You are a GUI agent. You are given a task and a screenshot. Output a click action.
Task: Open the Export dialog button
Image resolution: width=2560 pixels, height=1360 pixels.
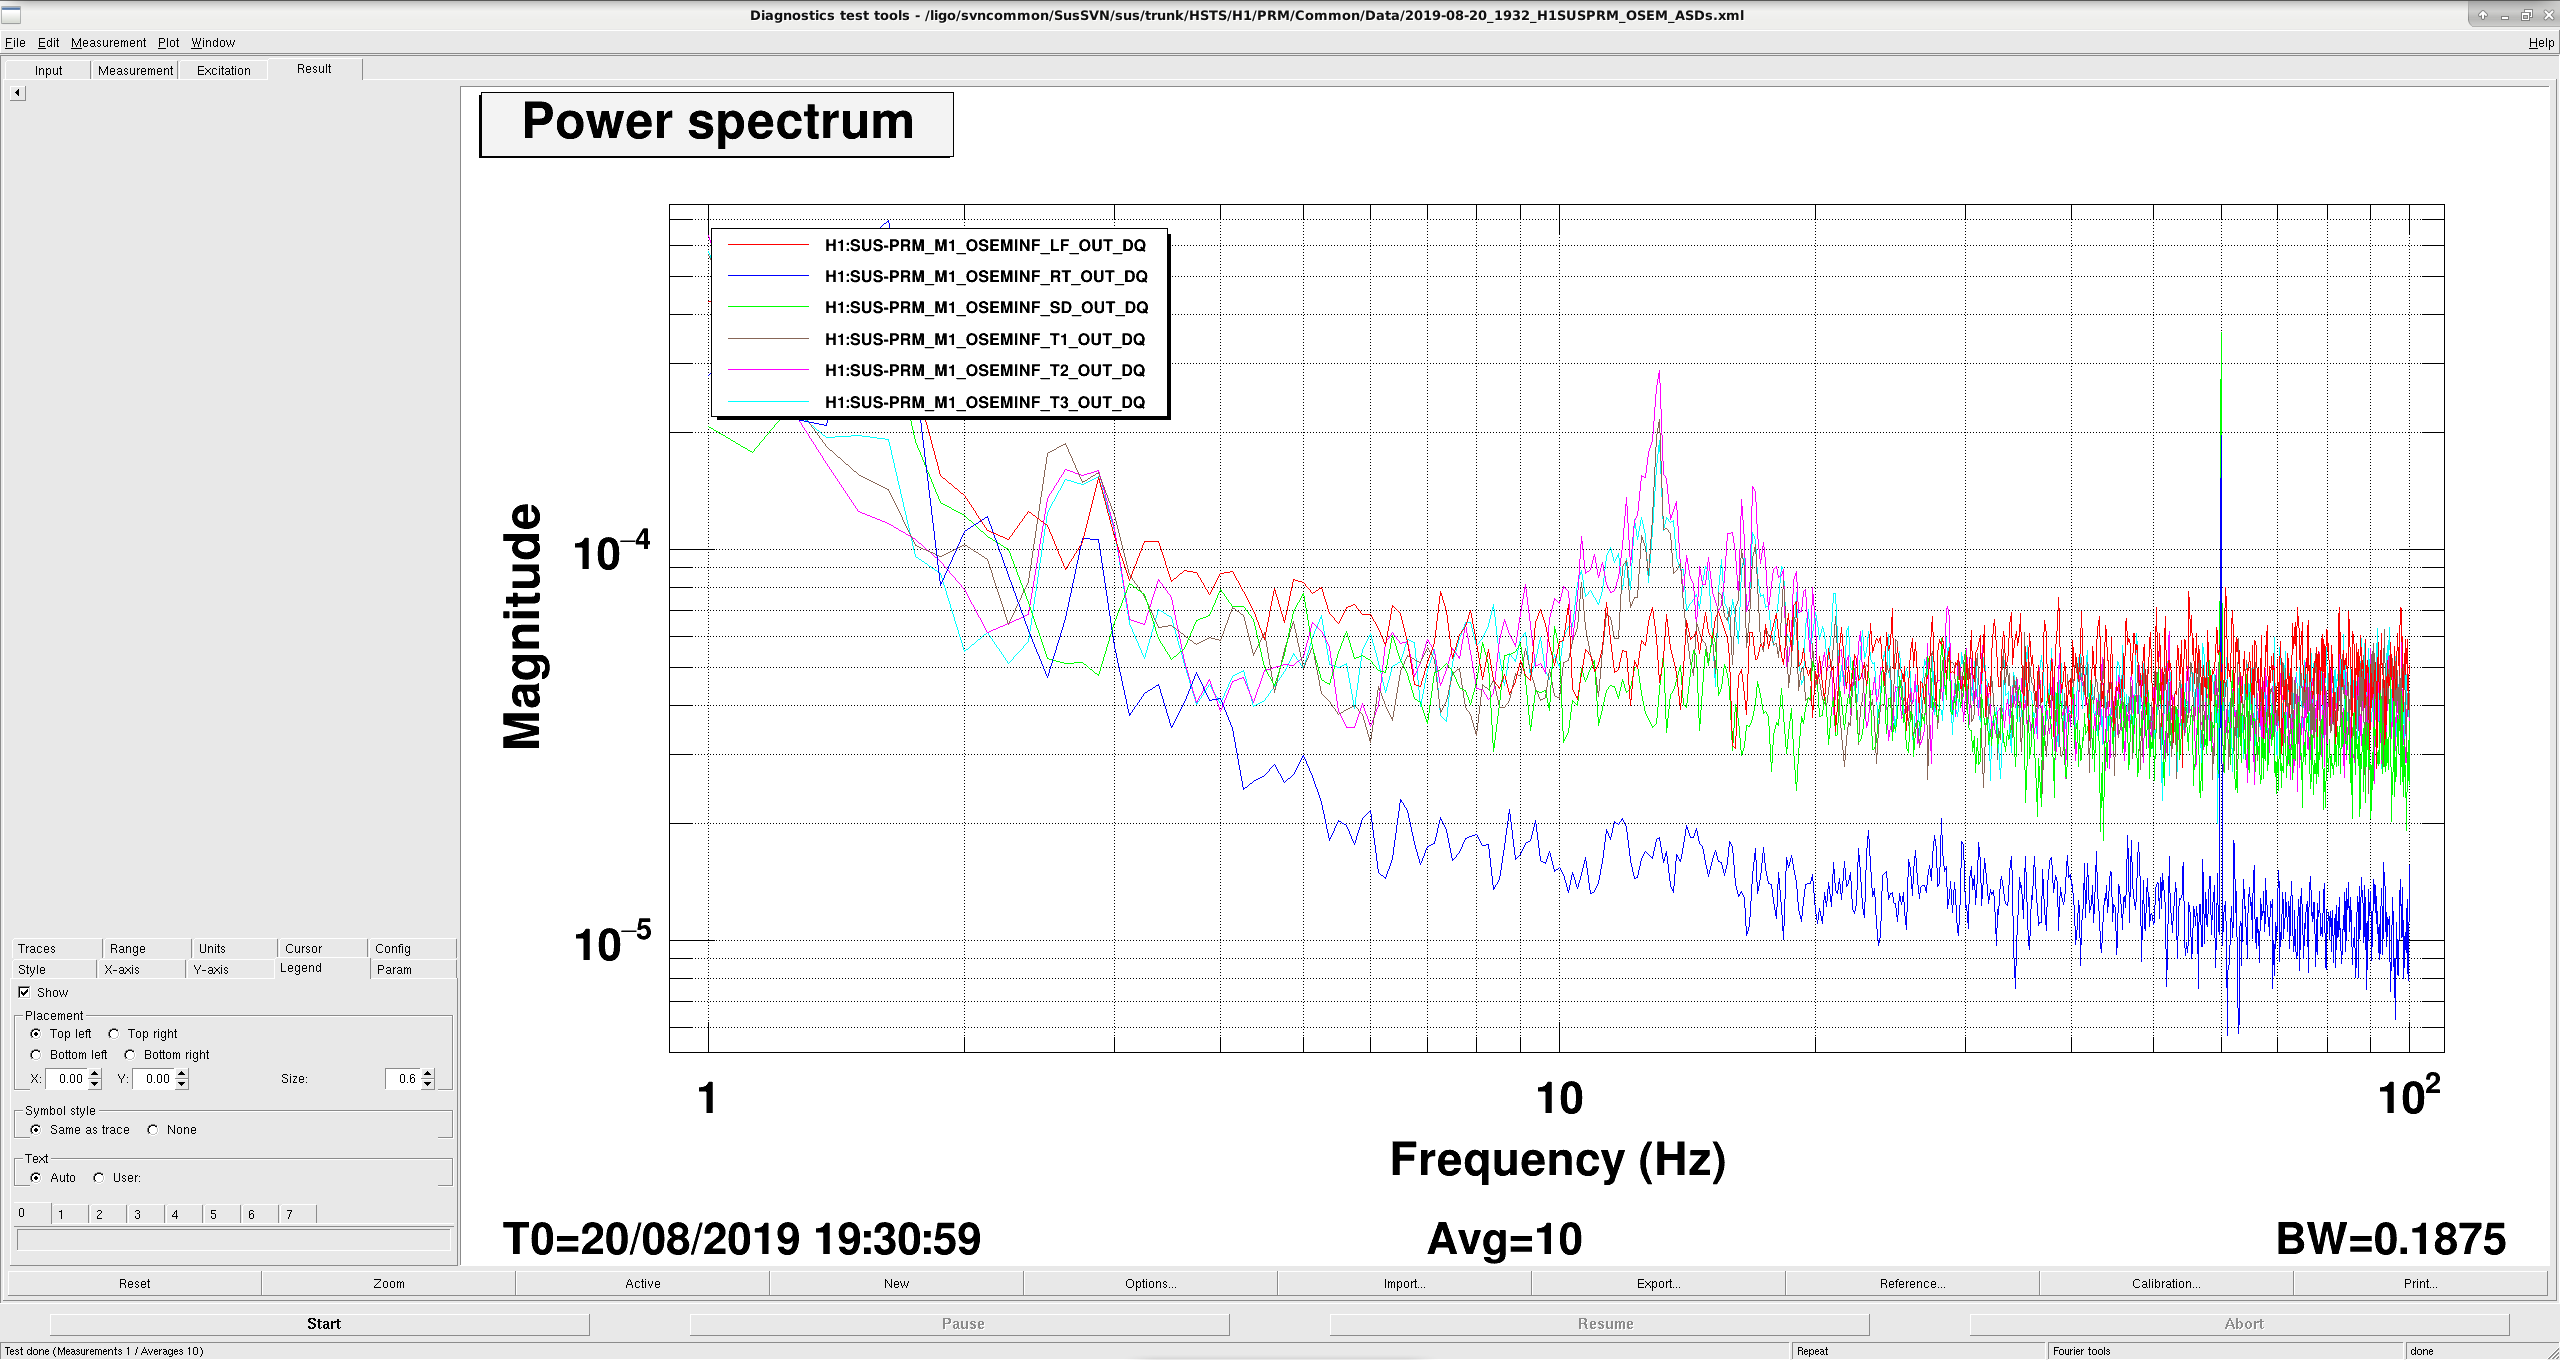1658,1284
